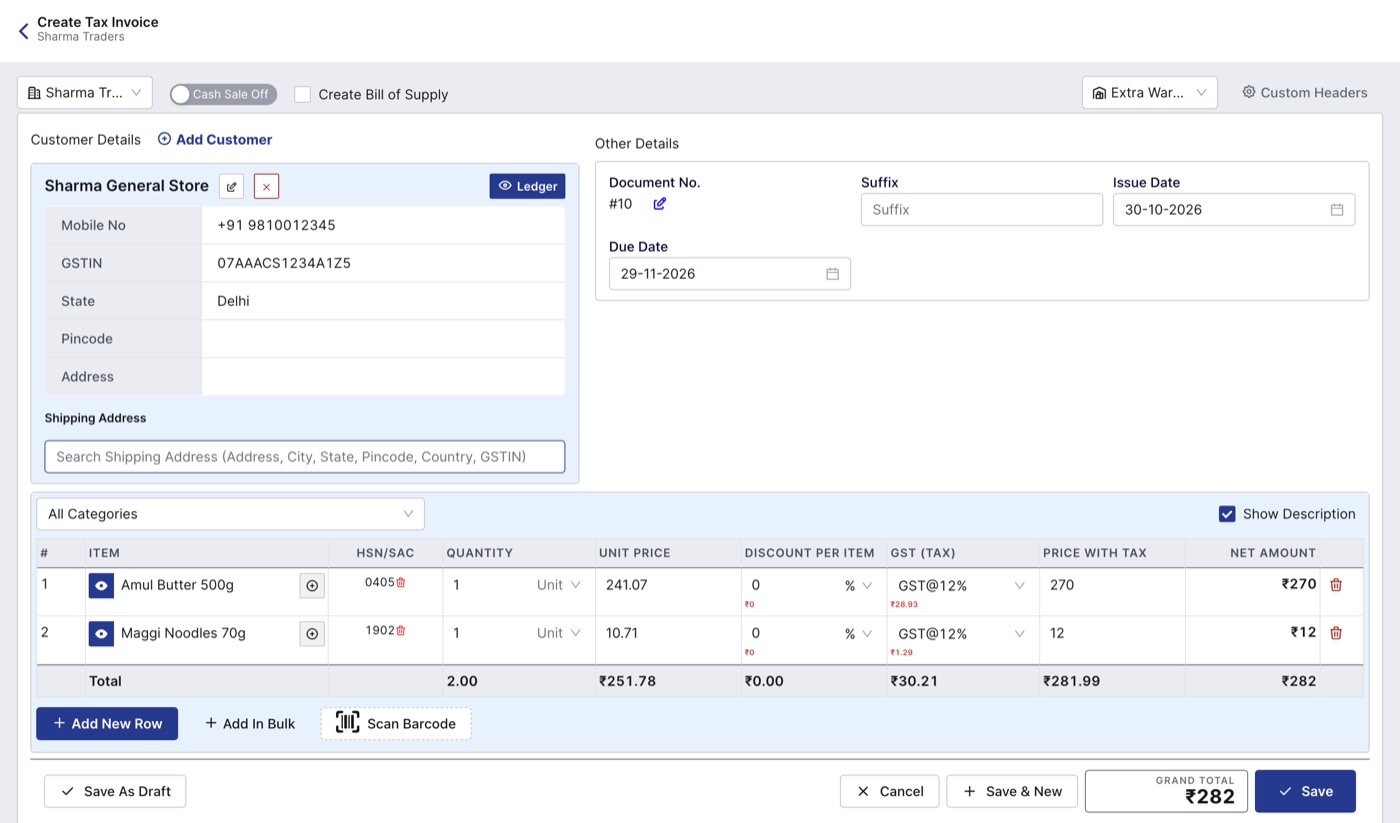
Task: Click Save & New
Action: click(x=1012, y=791)
